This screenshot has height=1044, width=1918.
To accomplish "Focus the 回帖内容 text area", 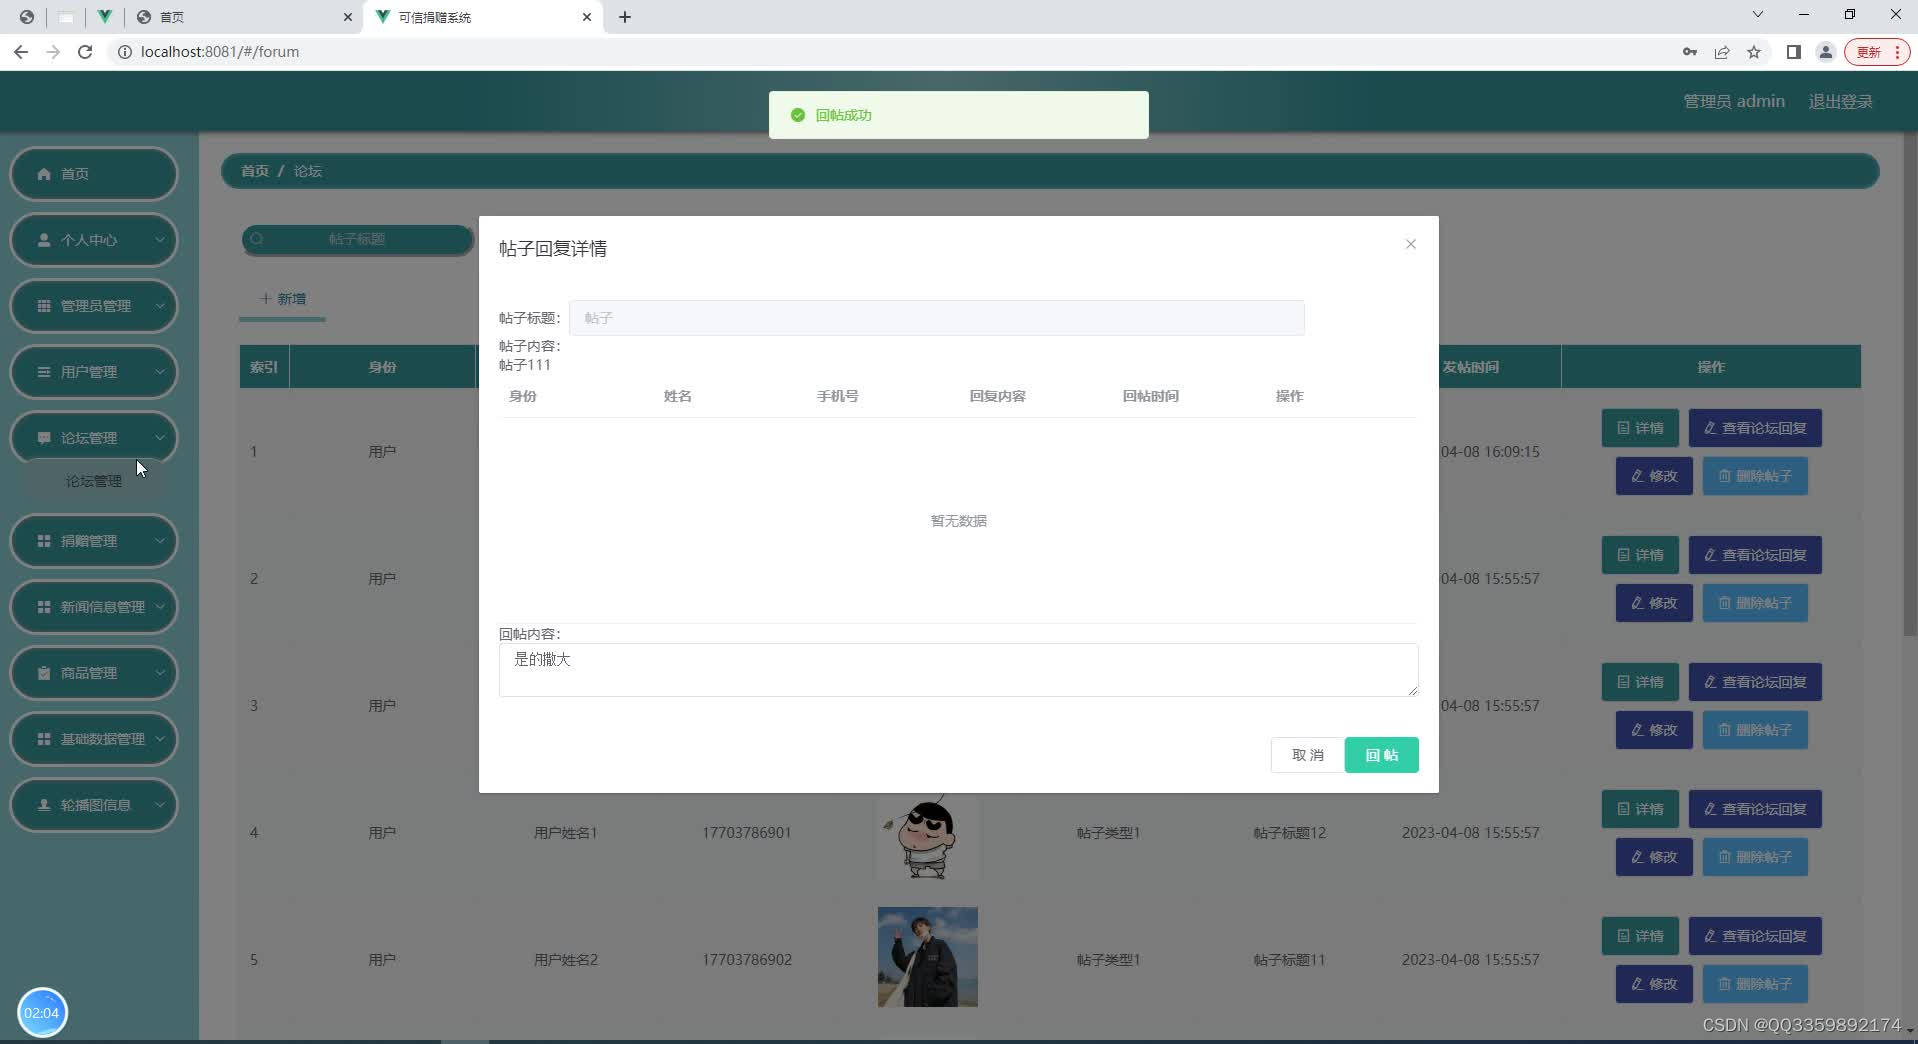I will click(x=958, y=670).
